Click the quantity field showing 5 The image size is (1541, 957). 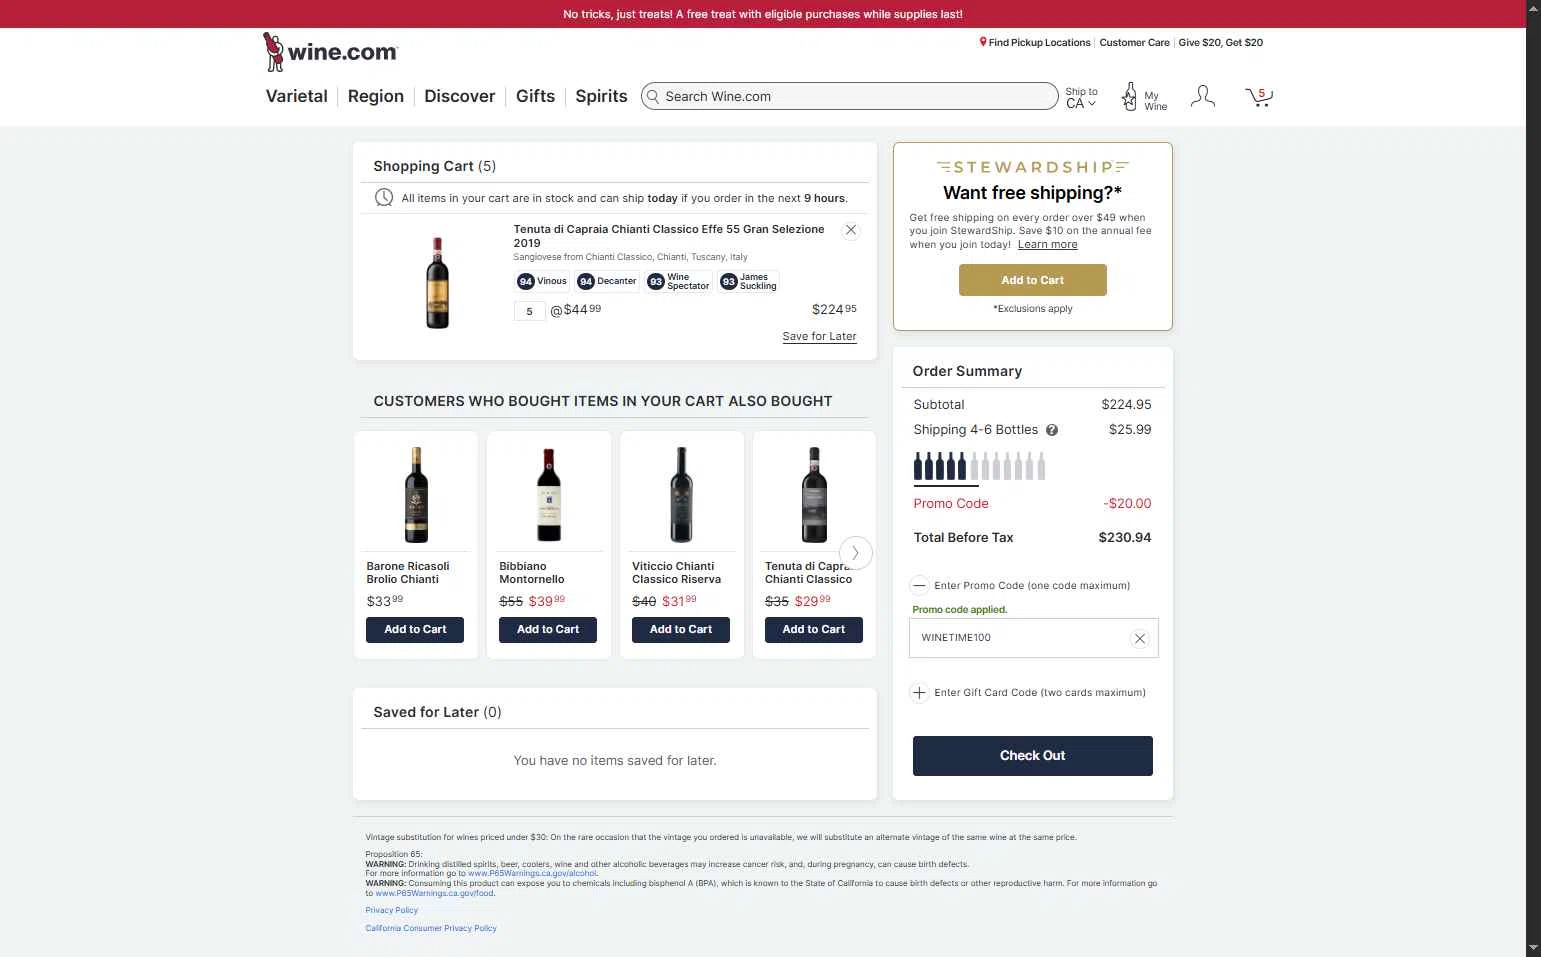[x=529, y=311]
